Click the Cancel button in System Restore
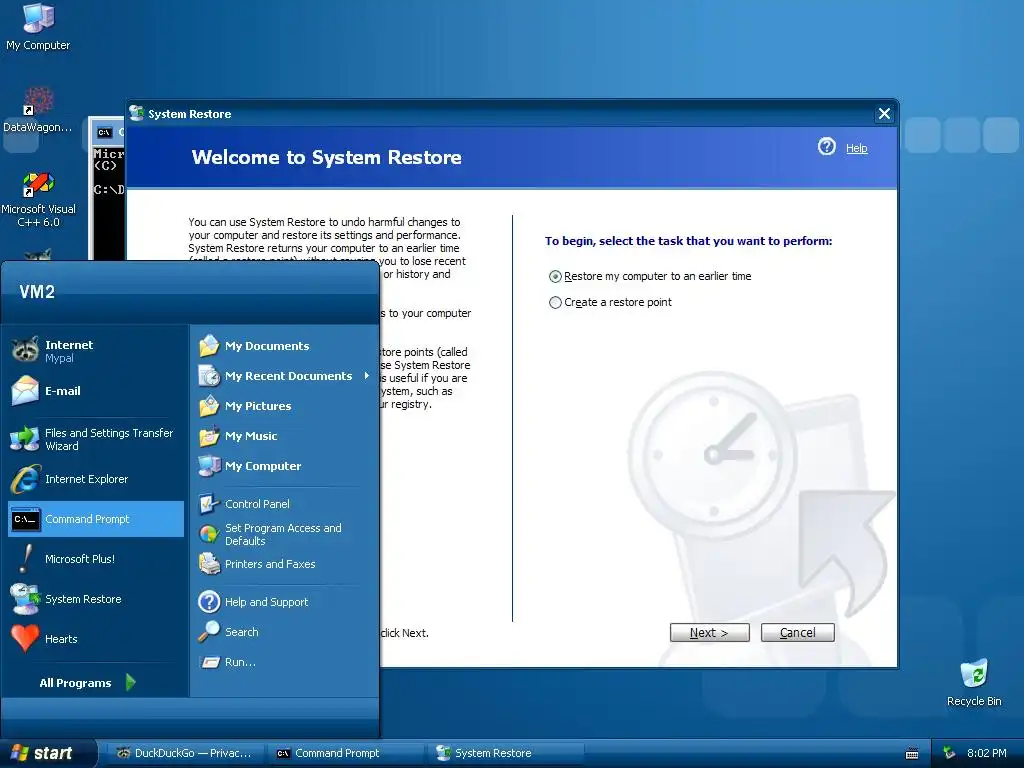1024x768 pixels. 797,632
